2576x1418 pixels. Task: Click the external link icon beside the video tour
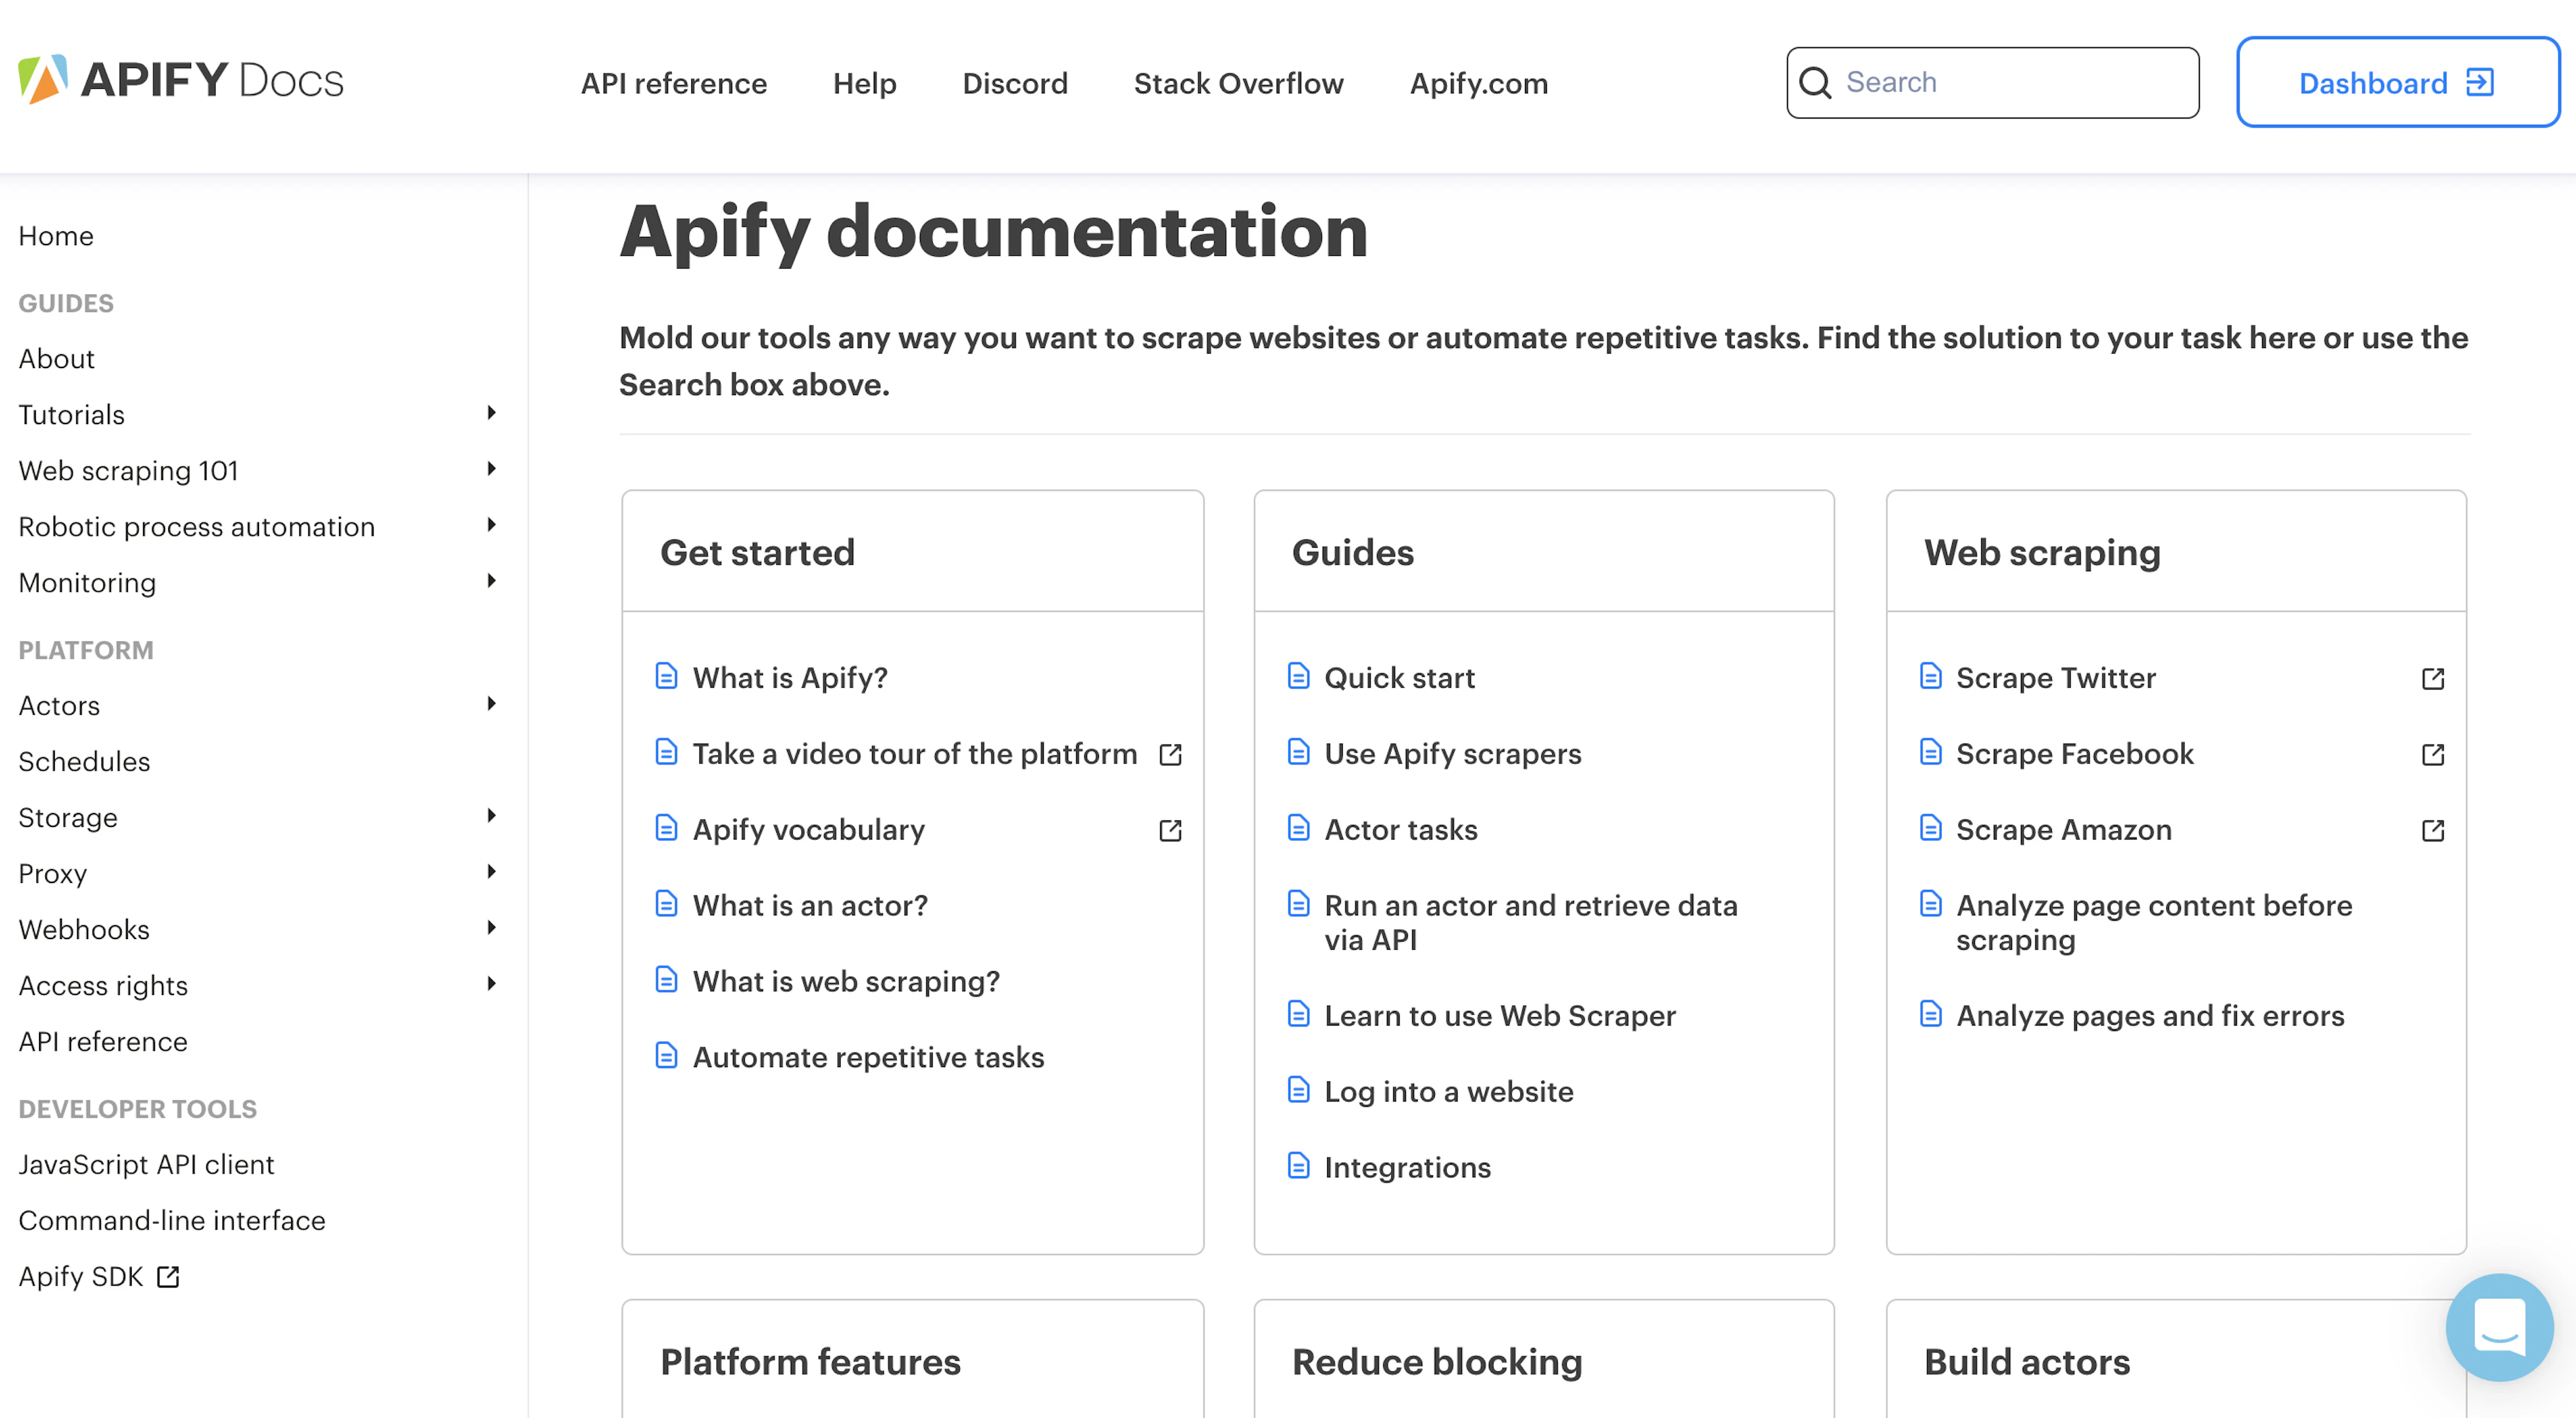tap(1170, 754)
